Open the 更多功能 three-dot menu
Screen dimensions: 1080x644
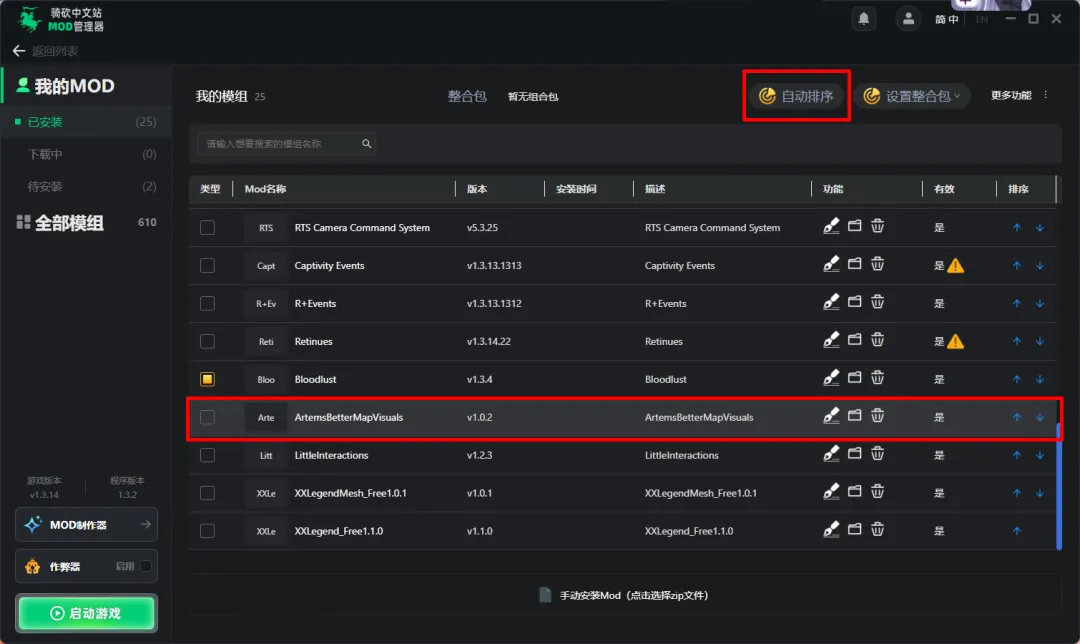pyautogui.click(x=1046, y=96)
